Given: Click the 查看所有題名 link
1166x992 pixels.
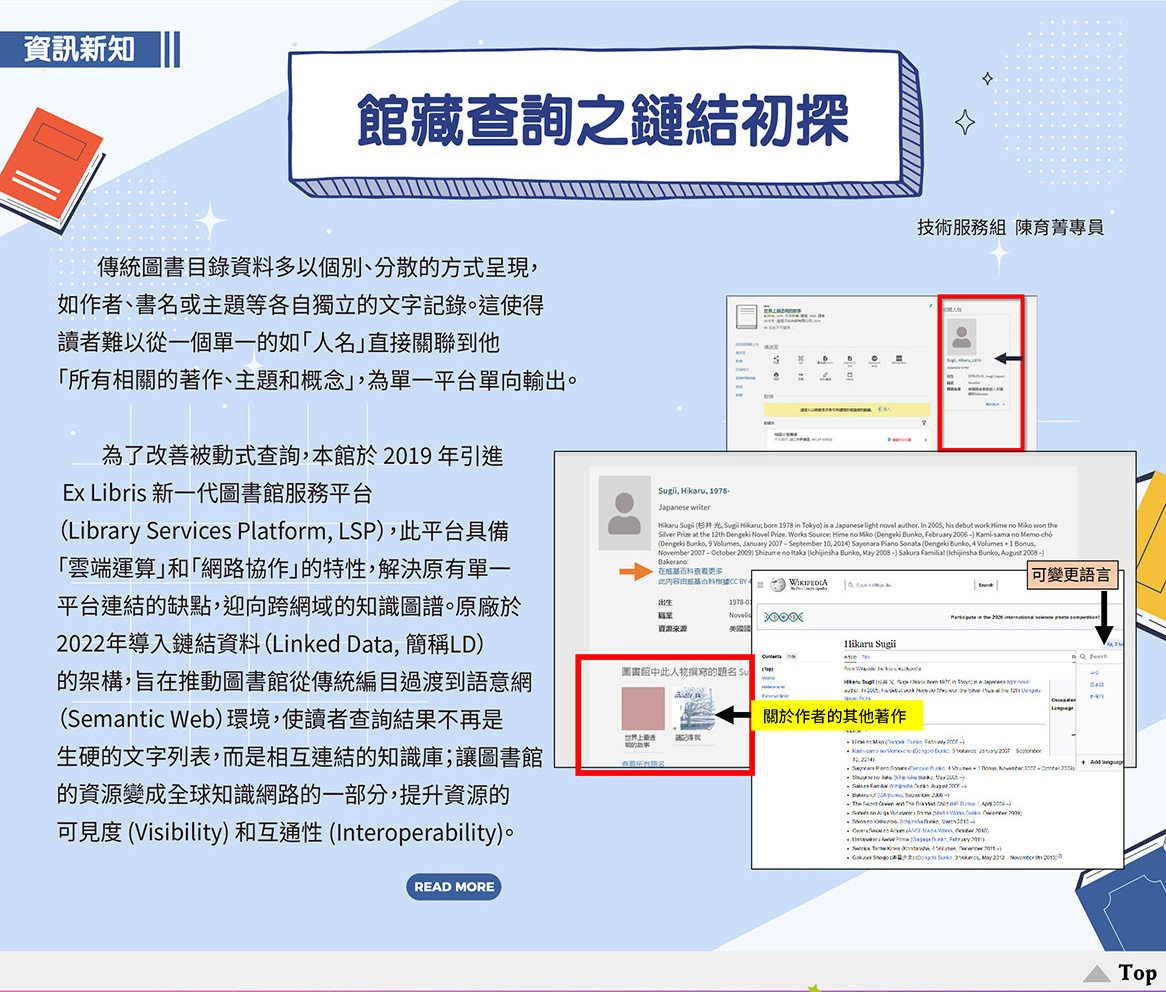Looking at the screenshot, I should pos(643,764).
